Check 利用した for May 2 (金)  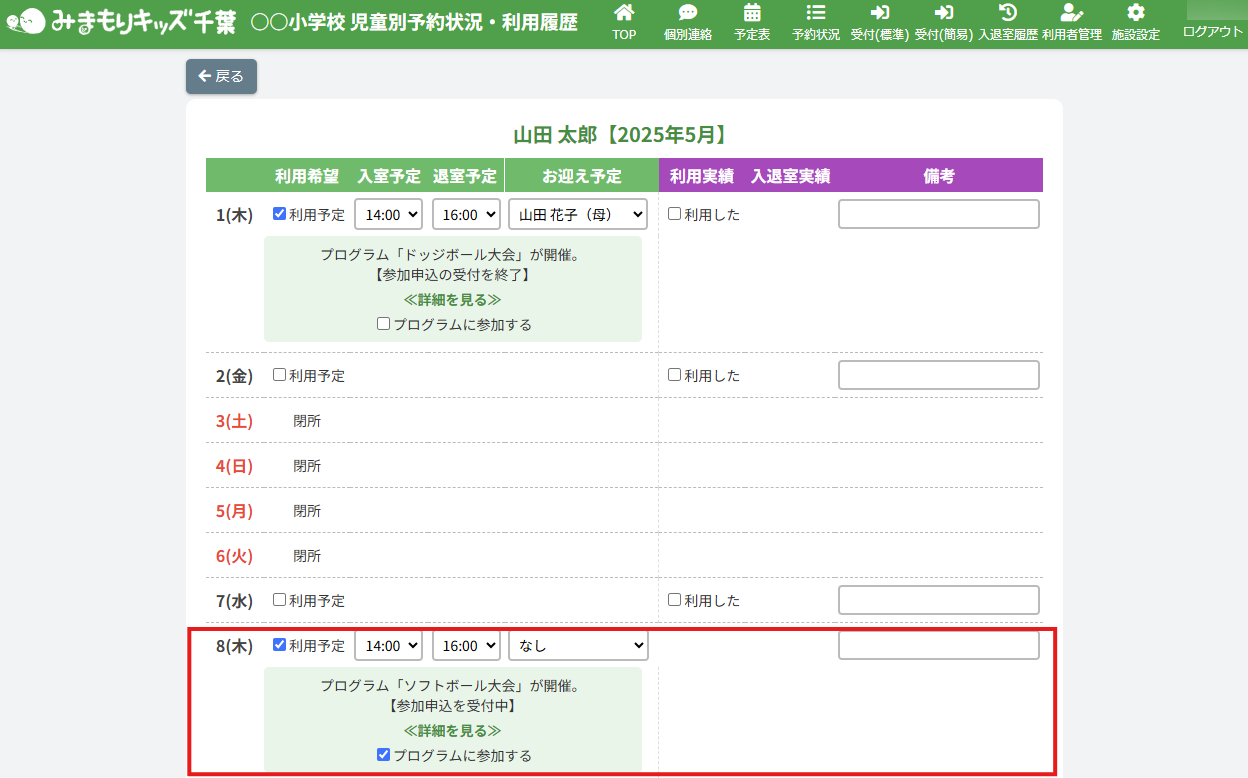[x=675, y=375]
